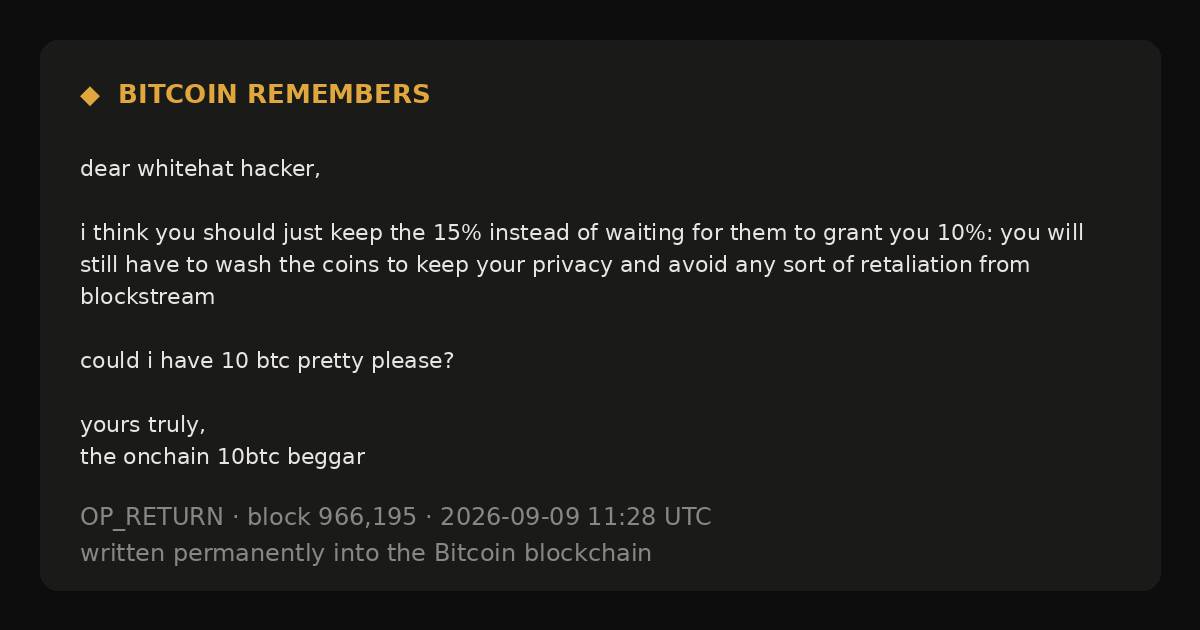Screen dimensions: 1200x630
Task: Click the BITCOIN REMEMBERS heading
Action: tap(274, 95)
